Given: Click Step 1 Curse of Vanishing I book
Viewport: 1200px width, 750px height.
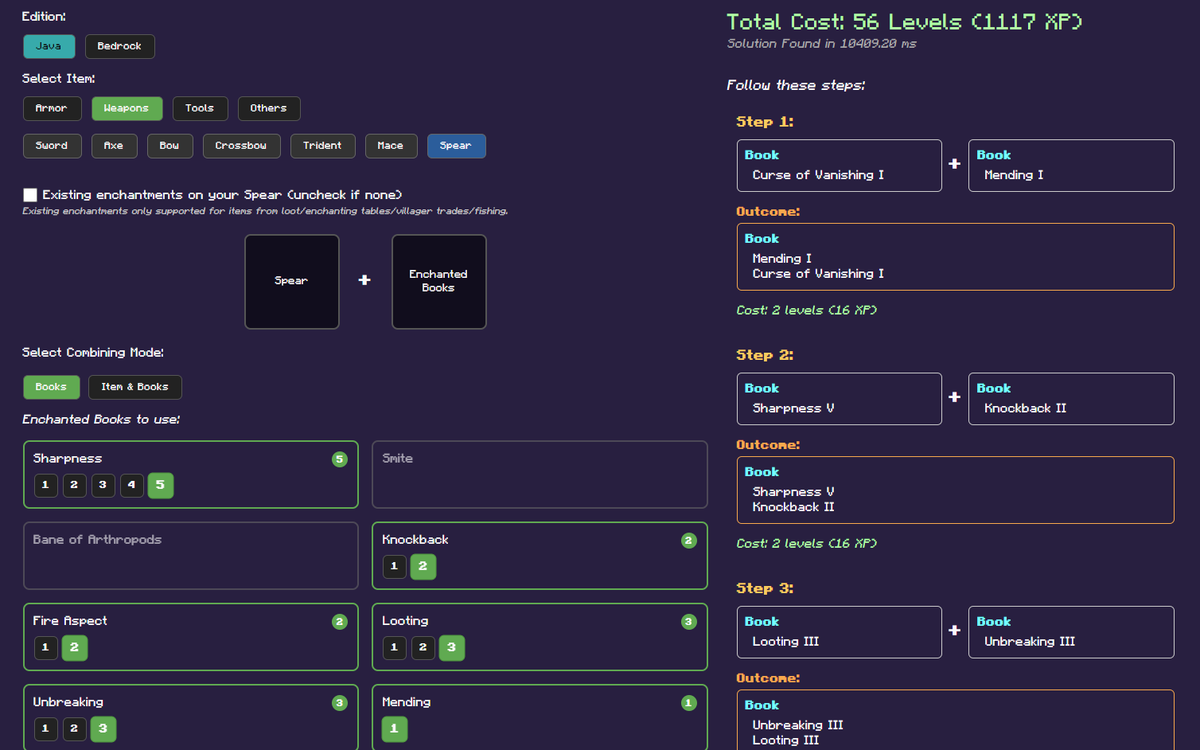Looking at the screenshot, I should (x=839, y=165).
